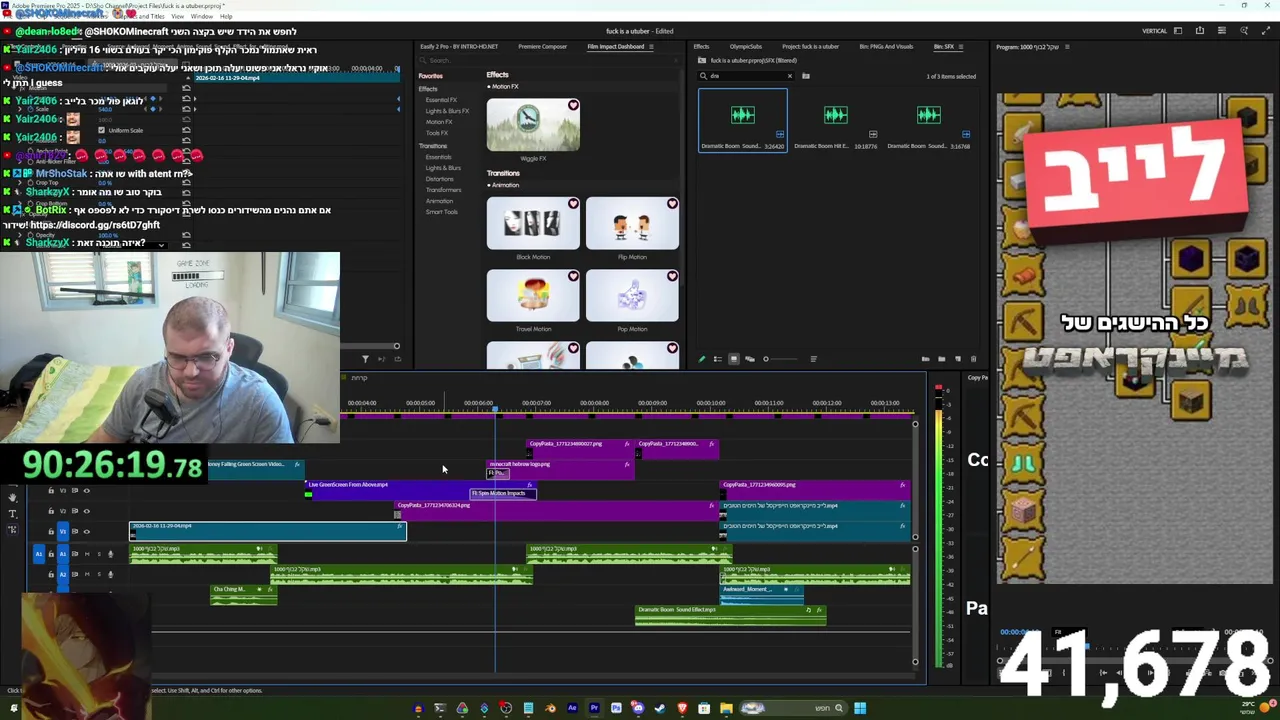This screenshot has width=1280, height=720.
Task: Select the Hand tool in timeline toolbox
Action: pyautogui.click(x=12, y=497)
